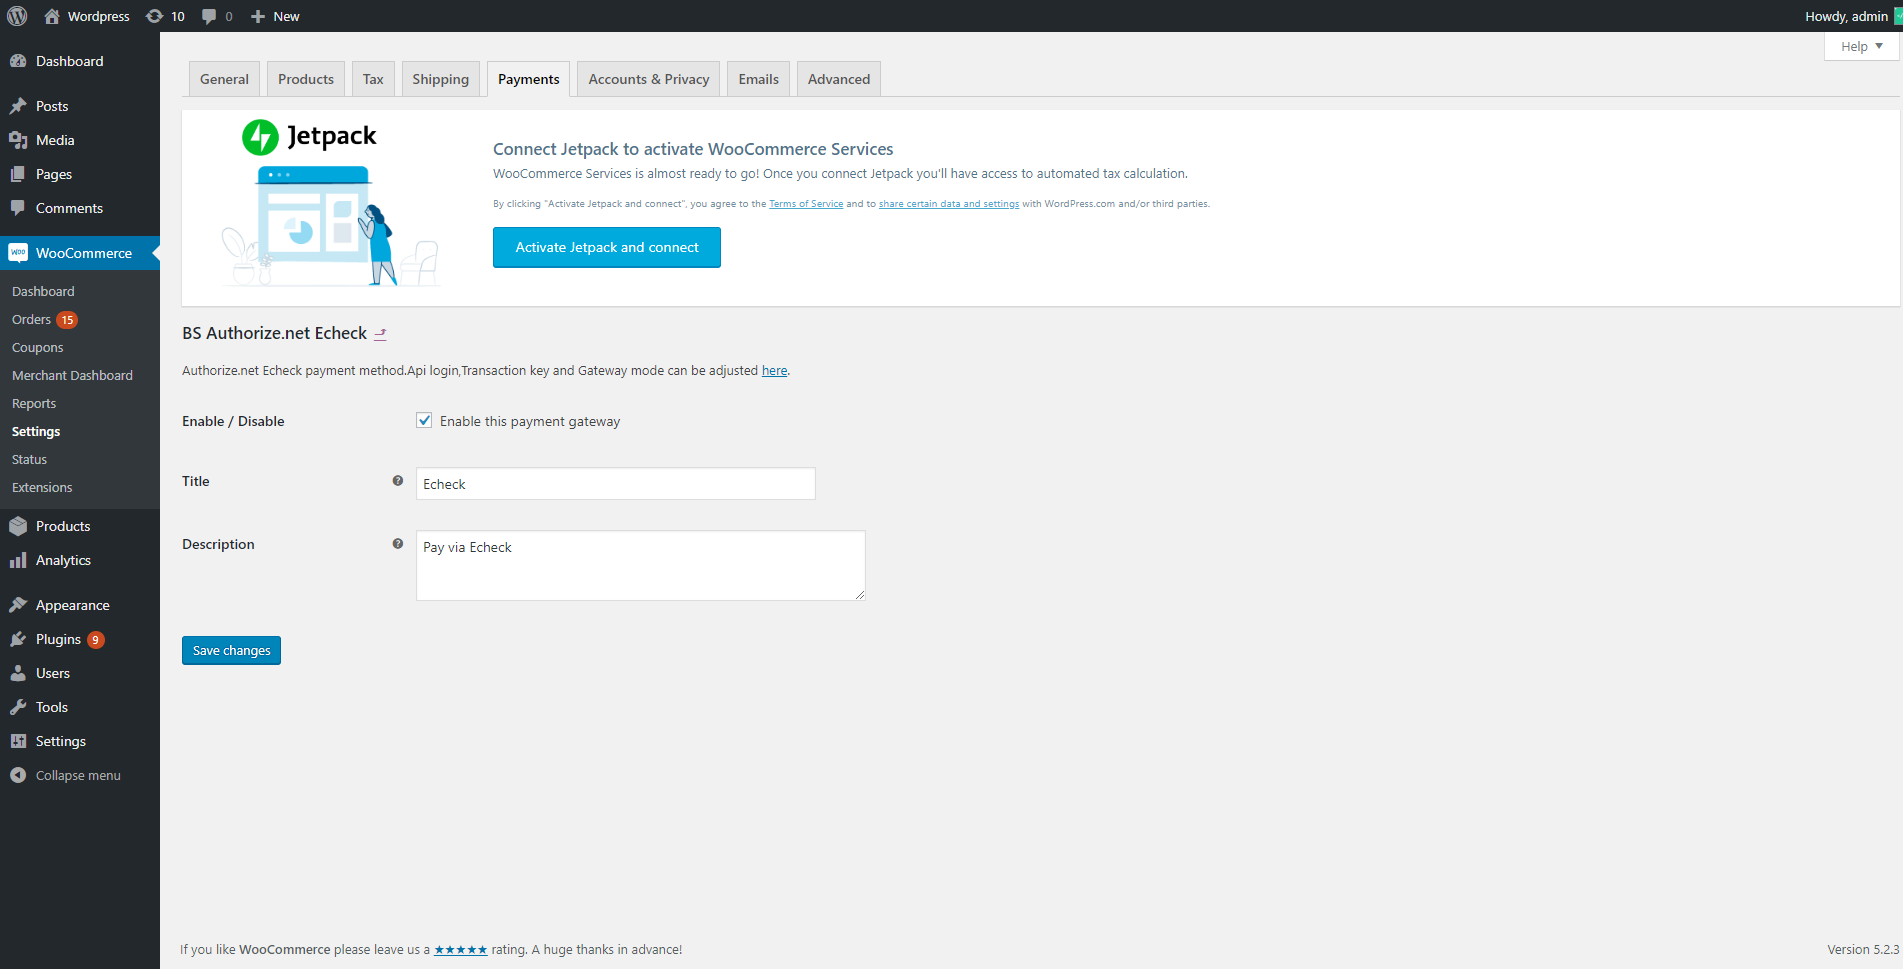The image size is (1903, 969).
Task: Click the Jetpack illustration image
Action: (x=330, y=226)
